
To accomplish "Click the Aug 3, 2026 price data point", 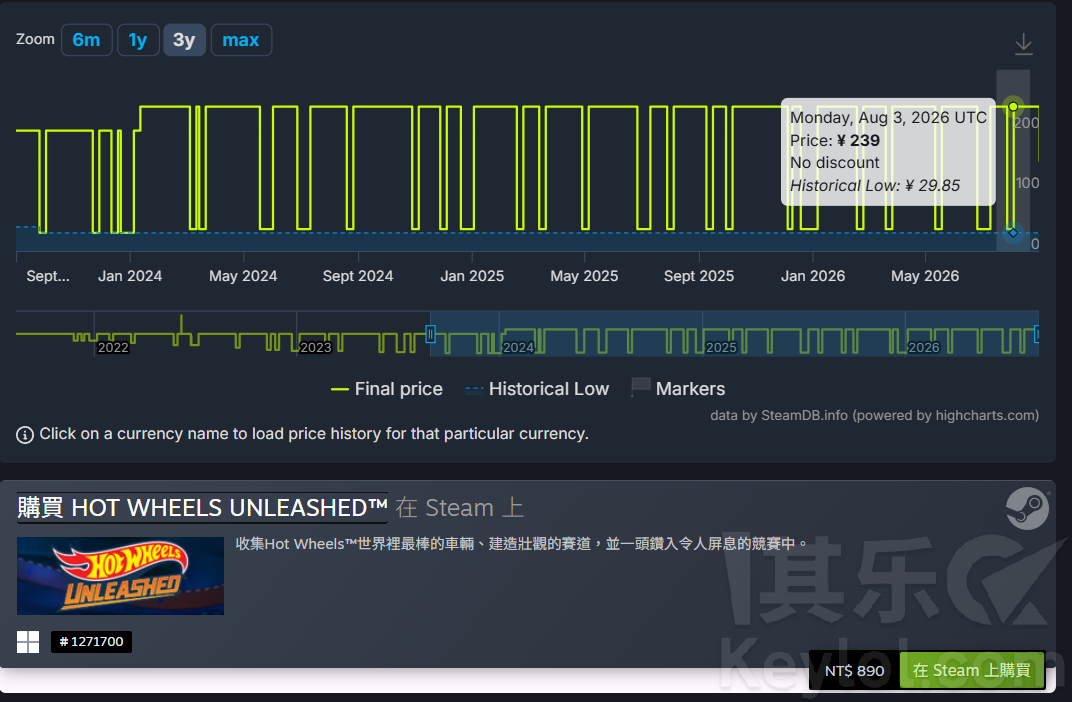I will click(x=1013, y=106).
